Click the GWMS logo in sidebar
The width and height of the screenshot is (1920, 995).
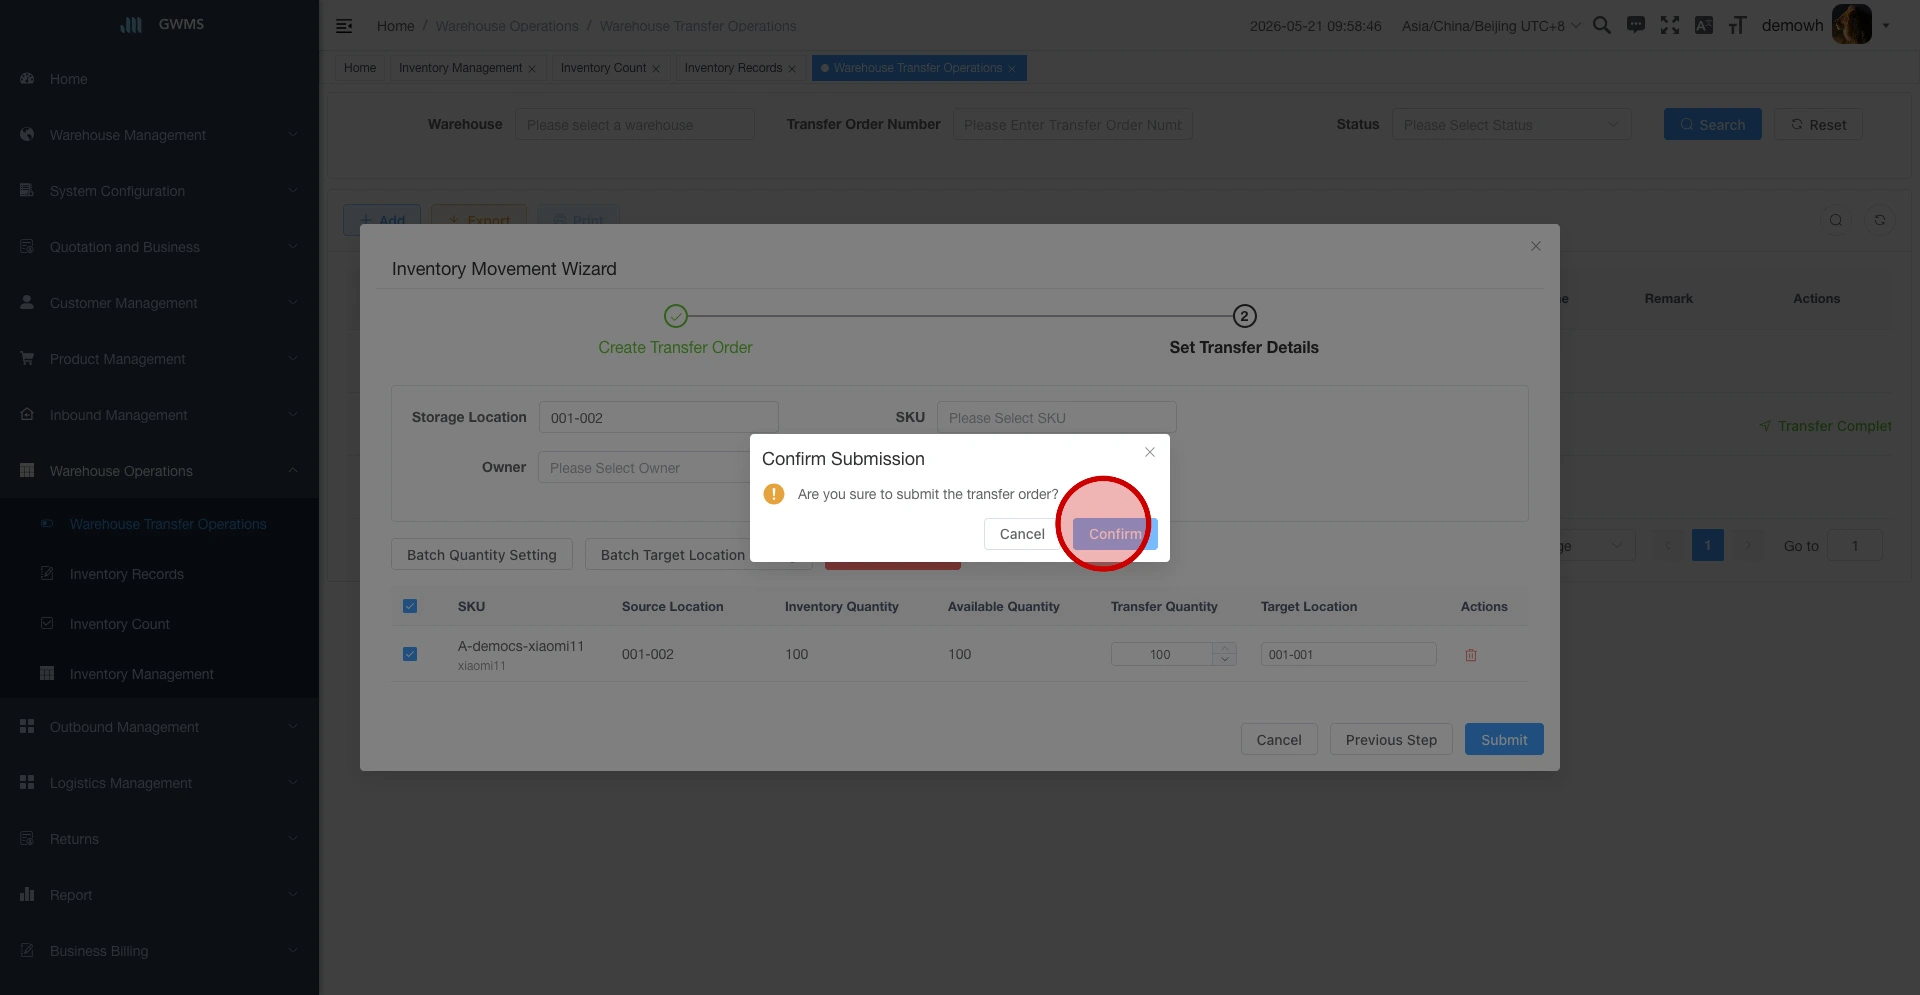click(161, 24)
